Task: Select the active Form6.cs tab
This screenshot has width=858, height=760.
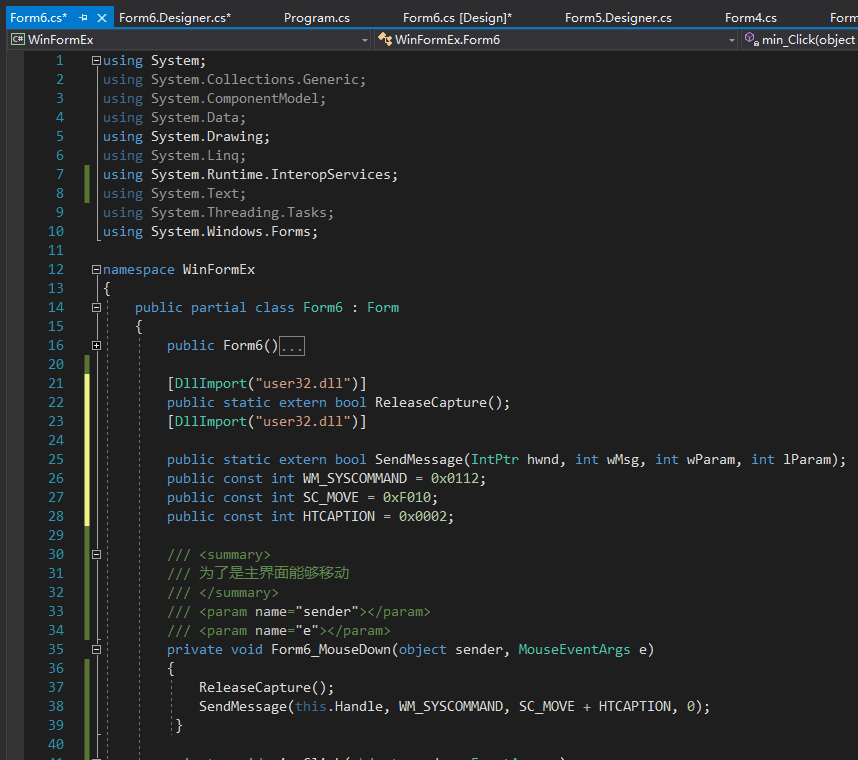Action: coord(38,18)
